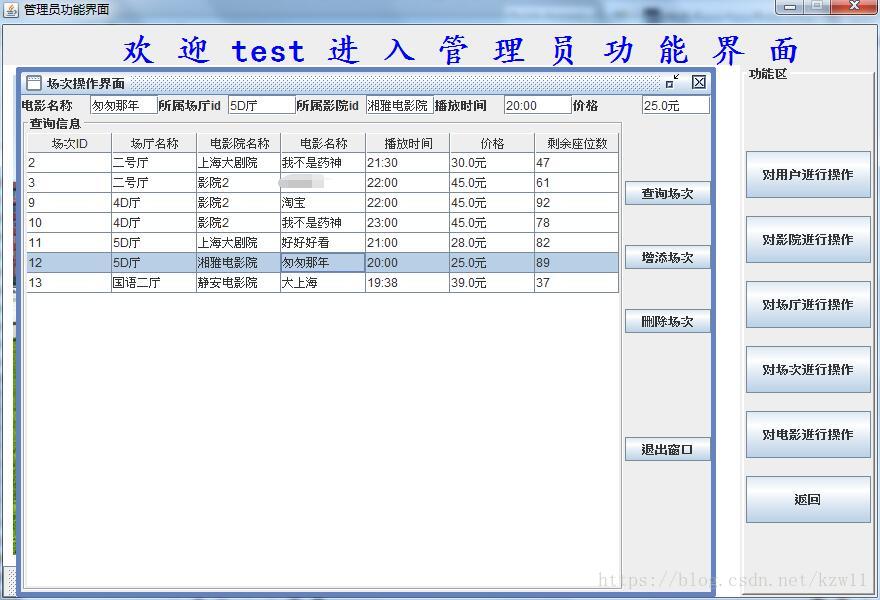Viewport: 880px width, 600px height.
Task: Click the 增添场次 button to add a session
Action: point(666,257)
